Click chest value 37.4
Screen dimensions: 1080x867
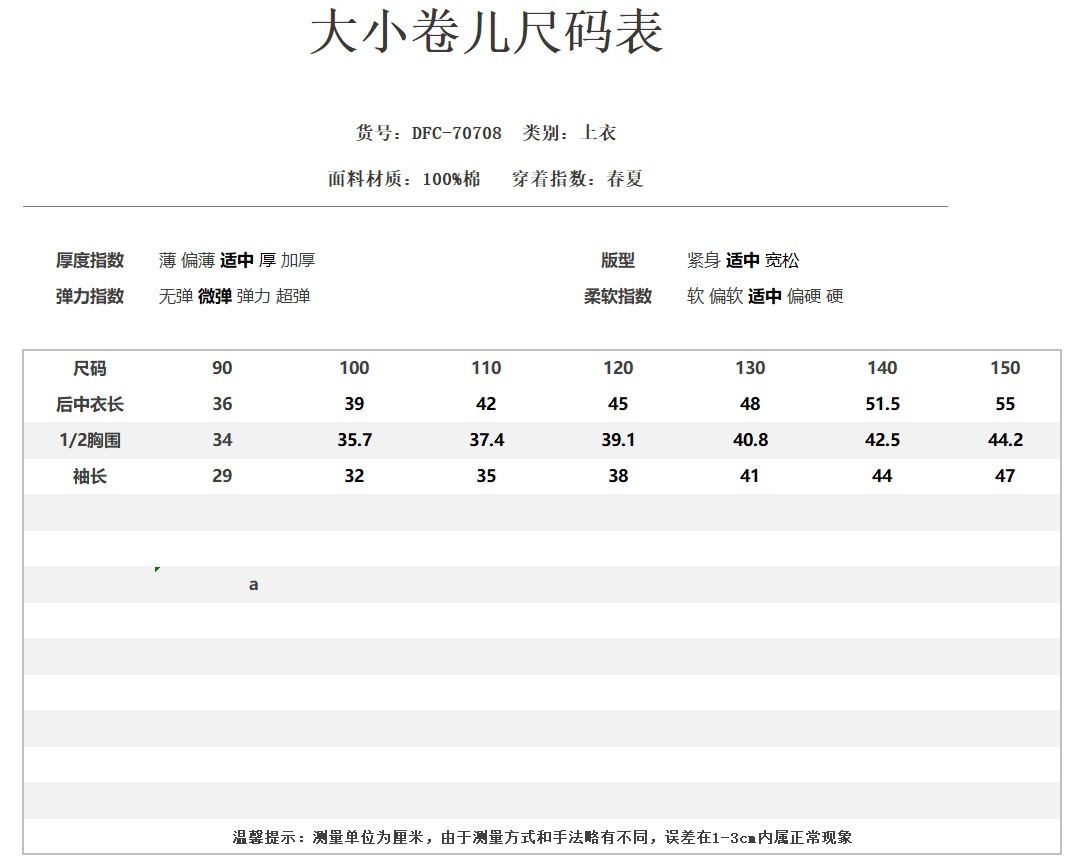(x=486, y=439)
